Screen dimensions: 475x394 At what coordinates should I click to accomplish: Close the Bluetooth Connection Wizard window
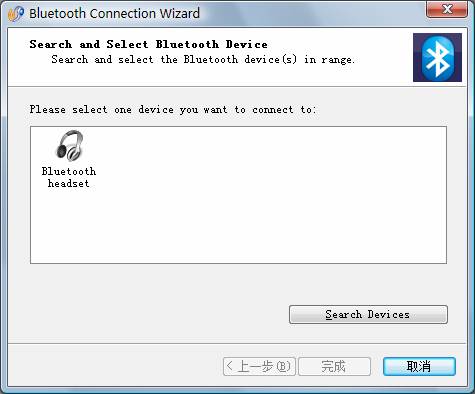[447, 9]
